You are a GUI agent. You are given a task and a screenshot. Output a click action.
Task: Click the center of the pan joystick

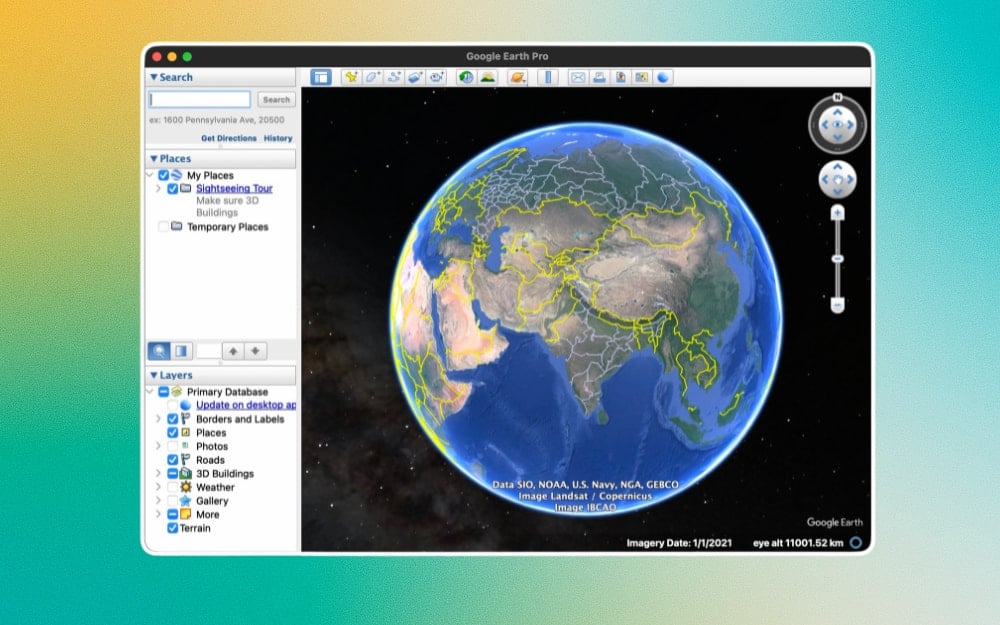837,180
